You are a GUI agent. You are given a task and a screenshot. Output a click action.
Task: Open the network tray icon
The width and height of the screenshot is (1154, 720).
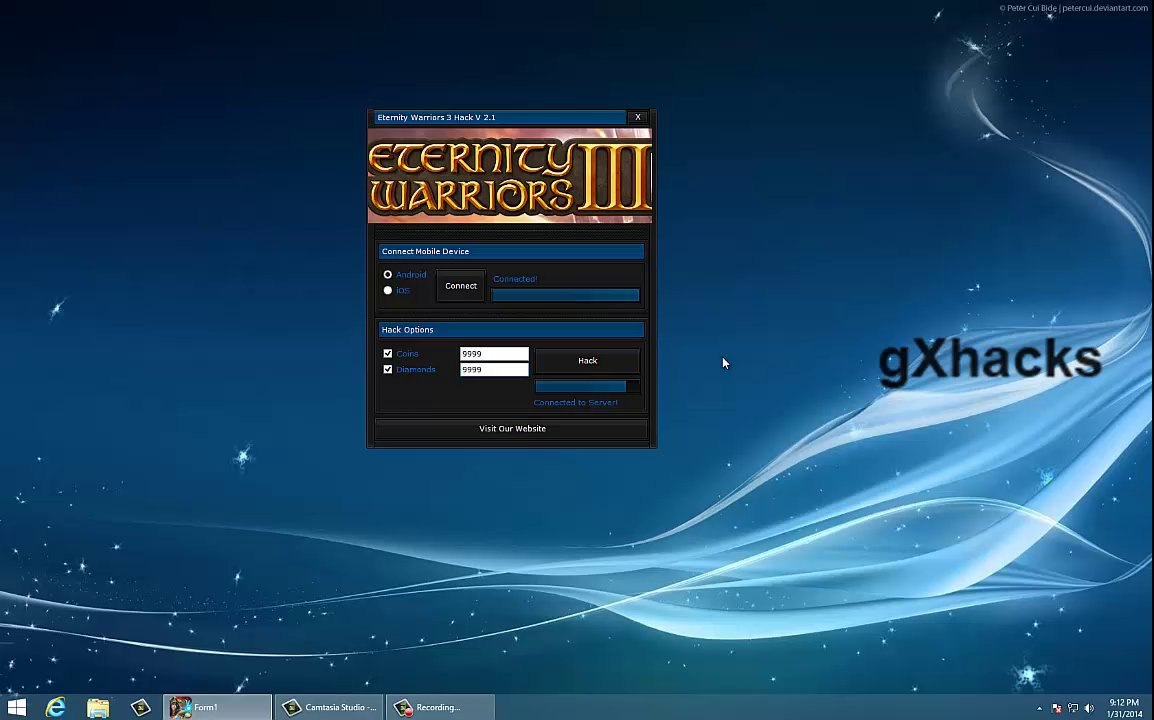pyautogui.click(x=1073, y=708)
